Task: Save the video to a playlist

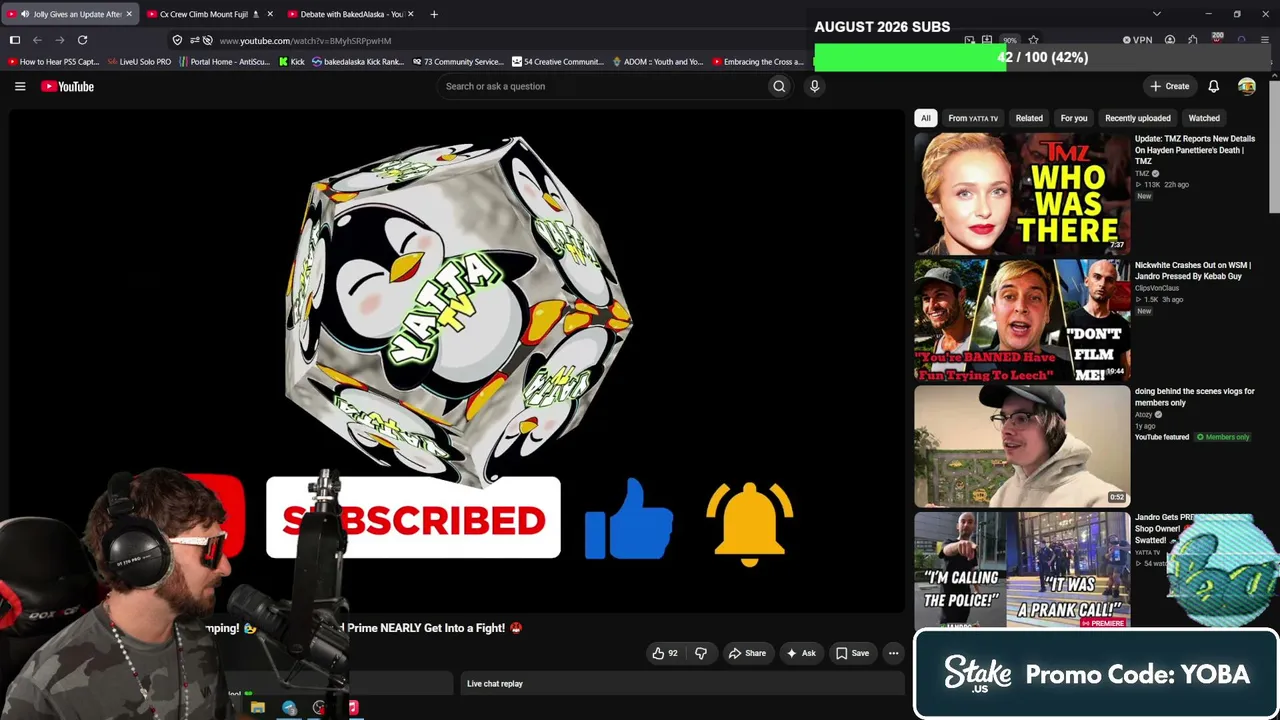Action: [x=853, y=653]
